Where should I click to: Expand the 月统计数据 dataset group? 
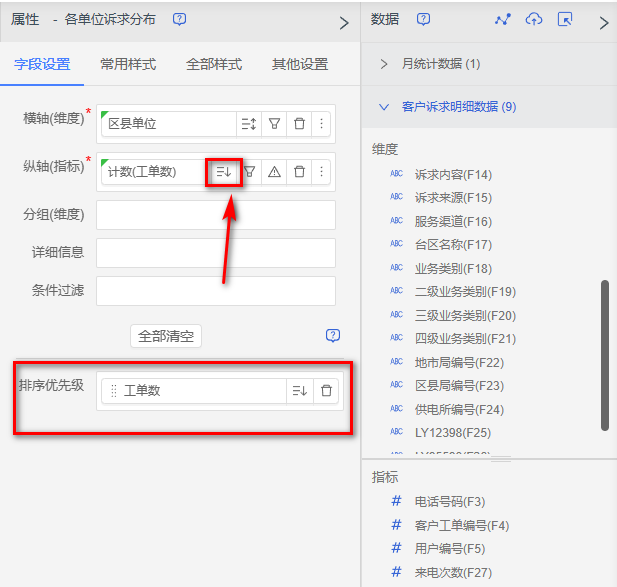pyautogui.click(x=384, y=64)
